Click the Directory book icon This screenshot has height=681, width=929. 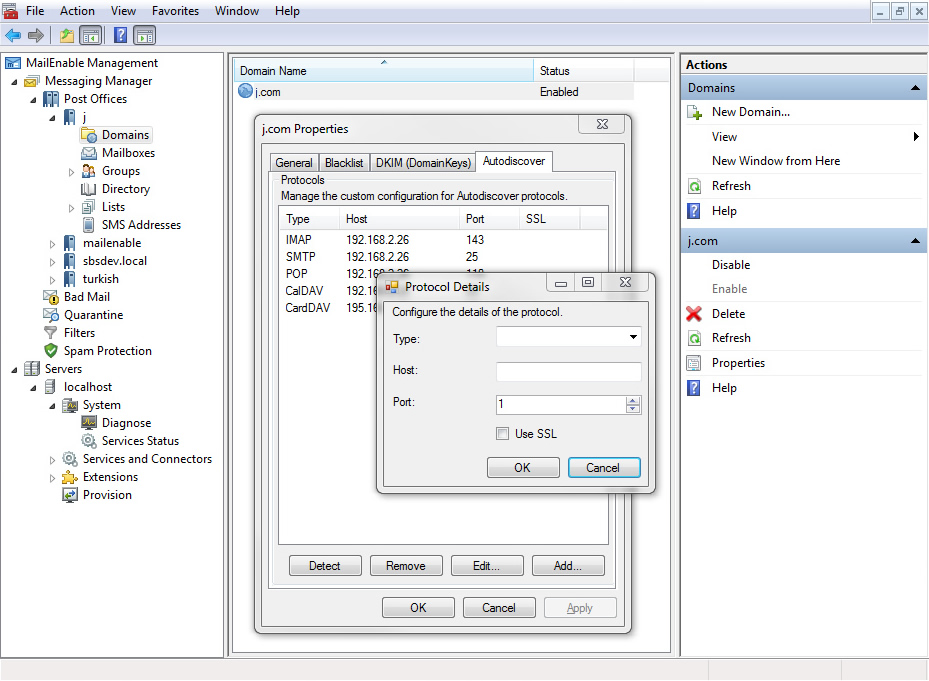click(x=88, y=189)
